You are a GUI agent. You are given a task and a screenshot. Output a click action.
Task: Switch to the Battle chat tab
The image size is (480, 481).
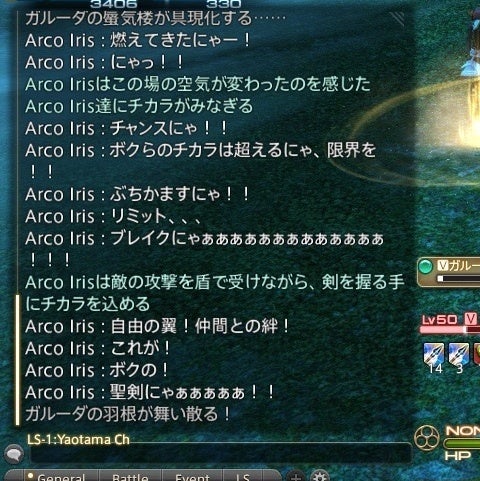click(130, 476)
